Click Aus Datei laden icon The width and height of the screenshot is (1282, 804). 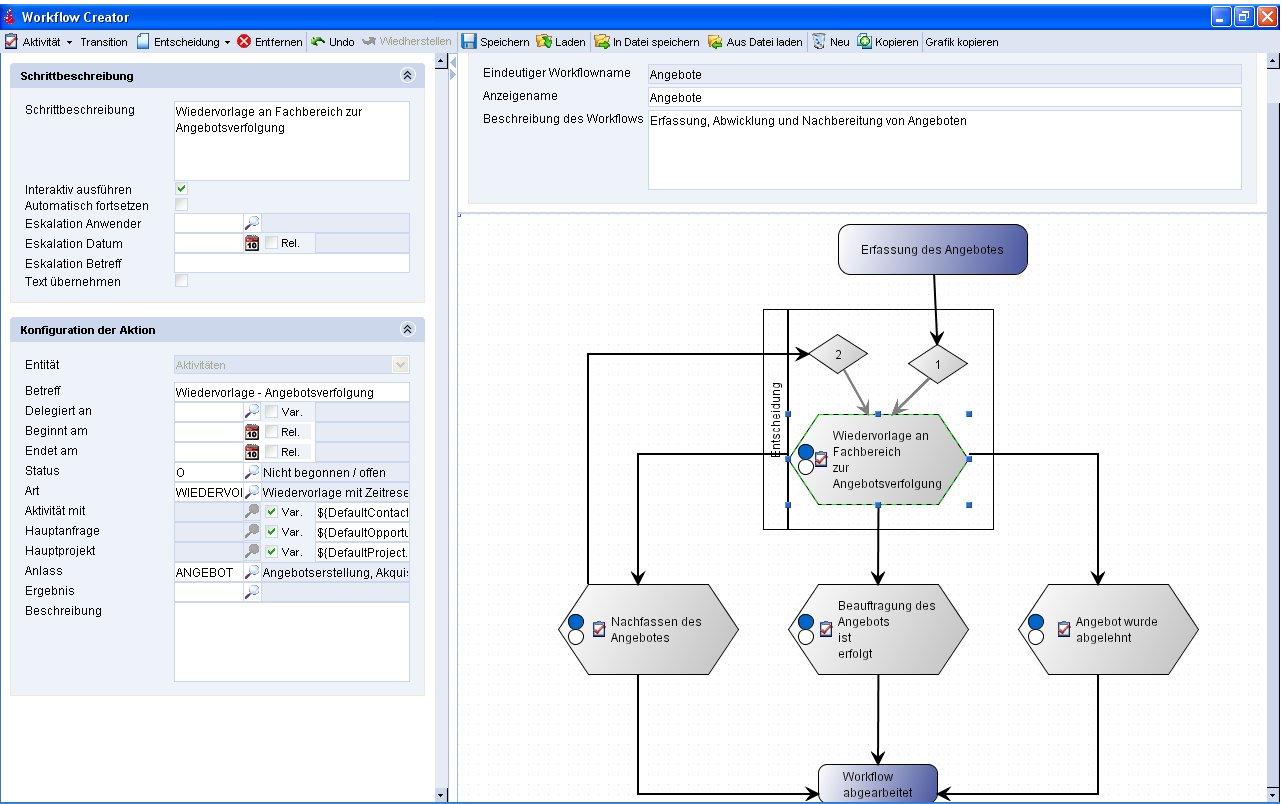click(x=715, y=42)
